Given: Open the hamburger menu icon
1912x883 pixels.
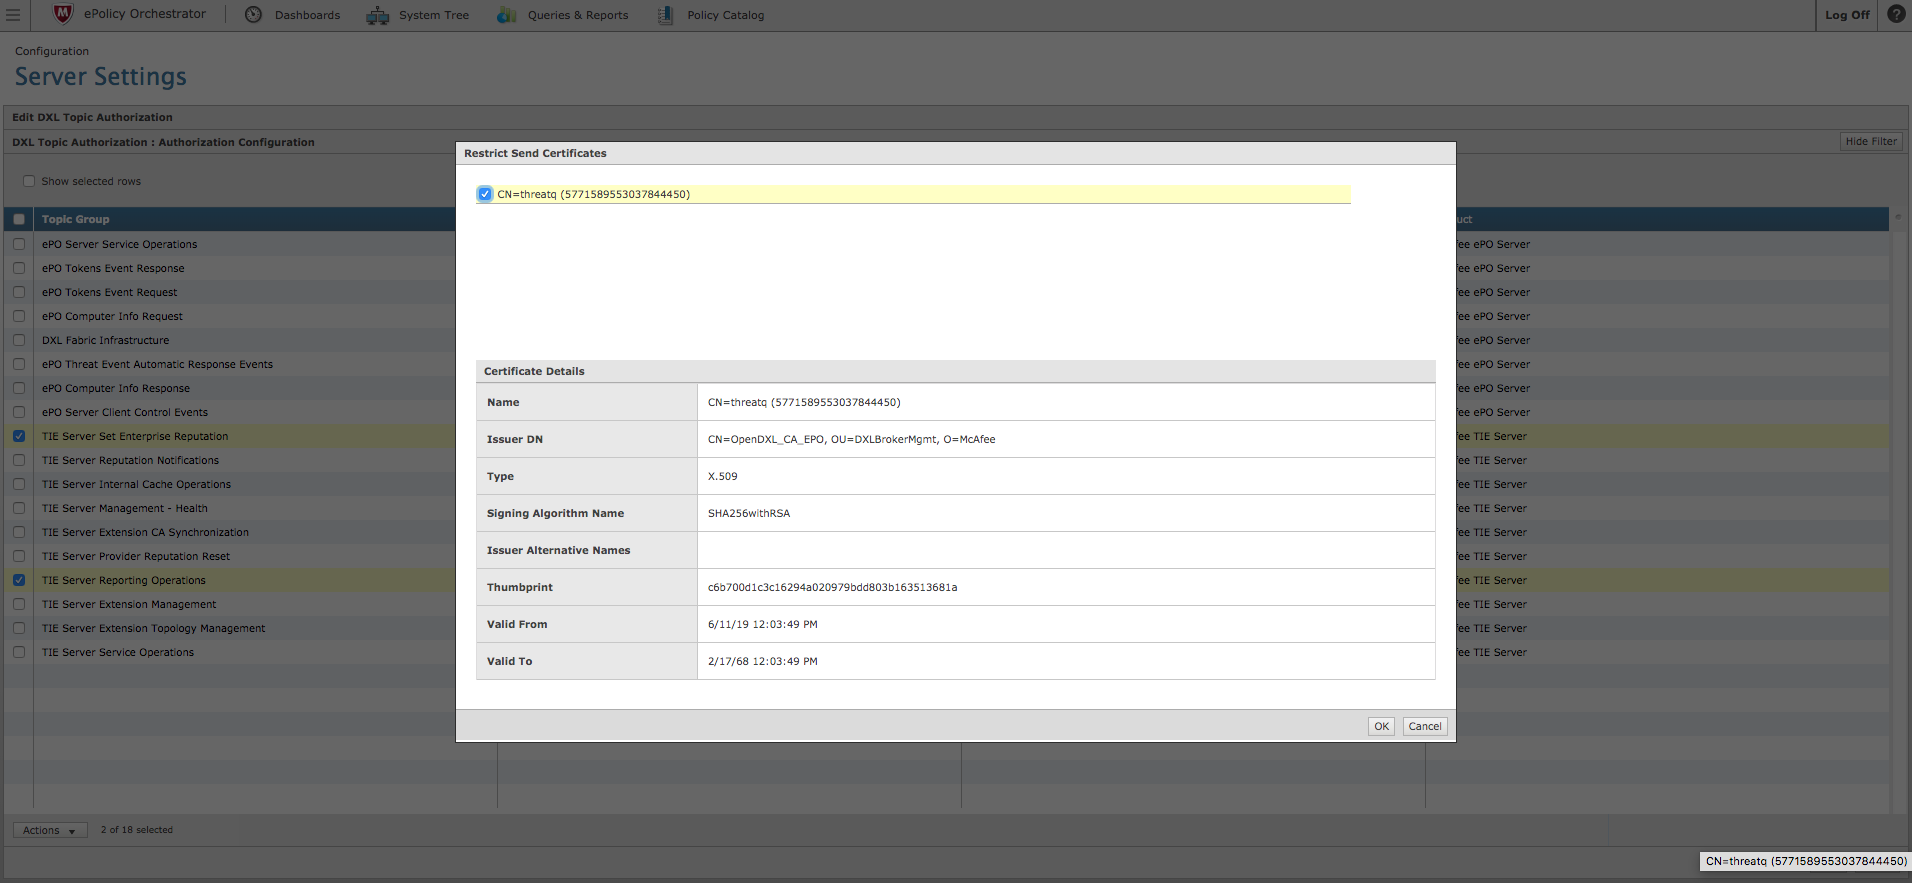Looking at the screenshot, I should 13,15.
